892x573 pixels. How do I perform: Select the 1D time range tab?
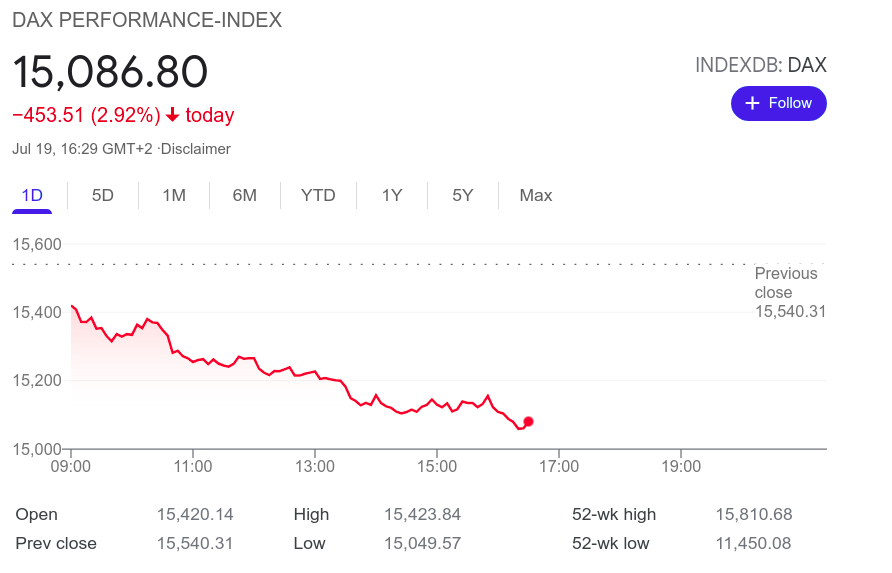click(32, 195)
